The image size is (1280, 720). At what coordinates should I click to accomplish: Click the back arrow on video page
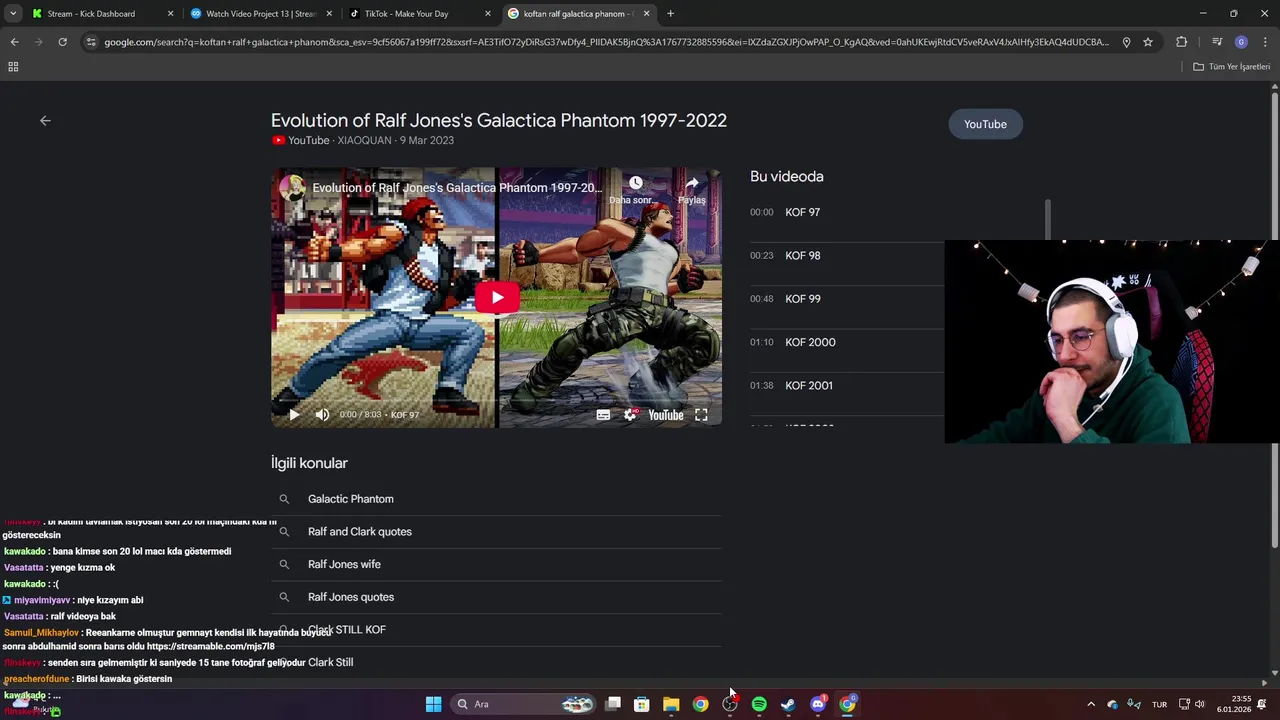[x=45, y=120]
